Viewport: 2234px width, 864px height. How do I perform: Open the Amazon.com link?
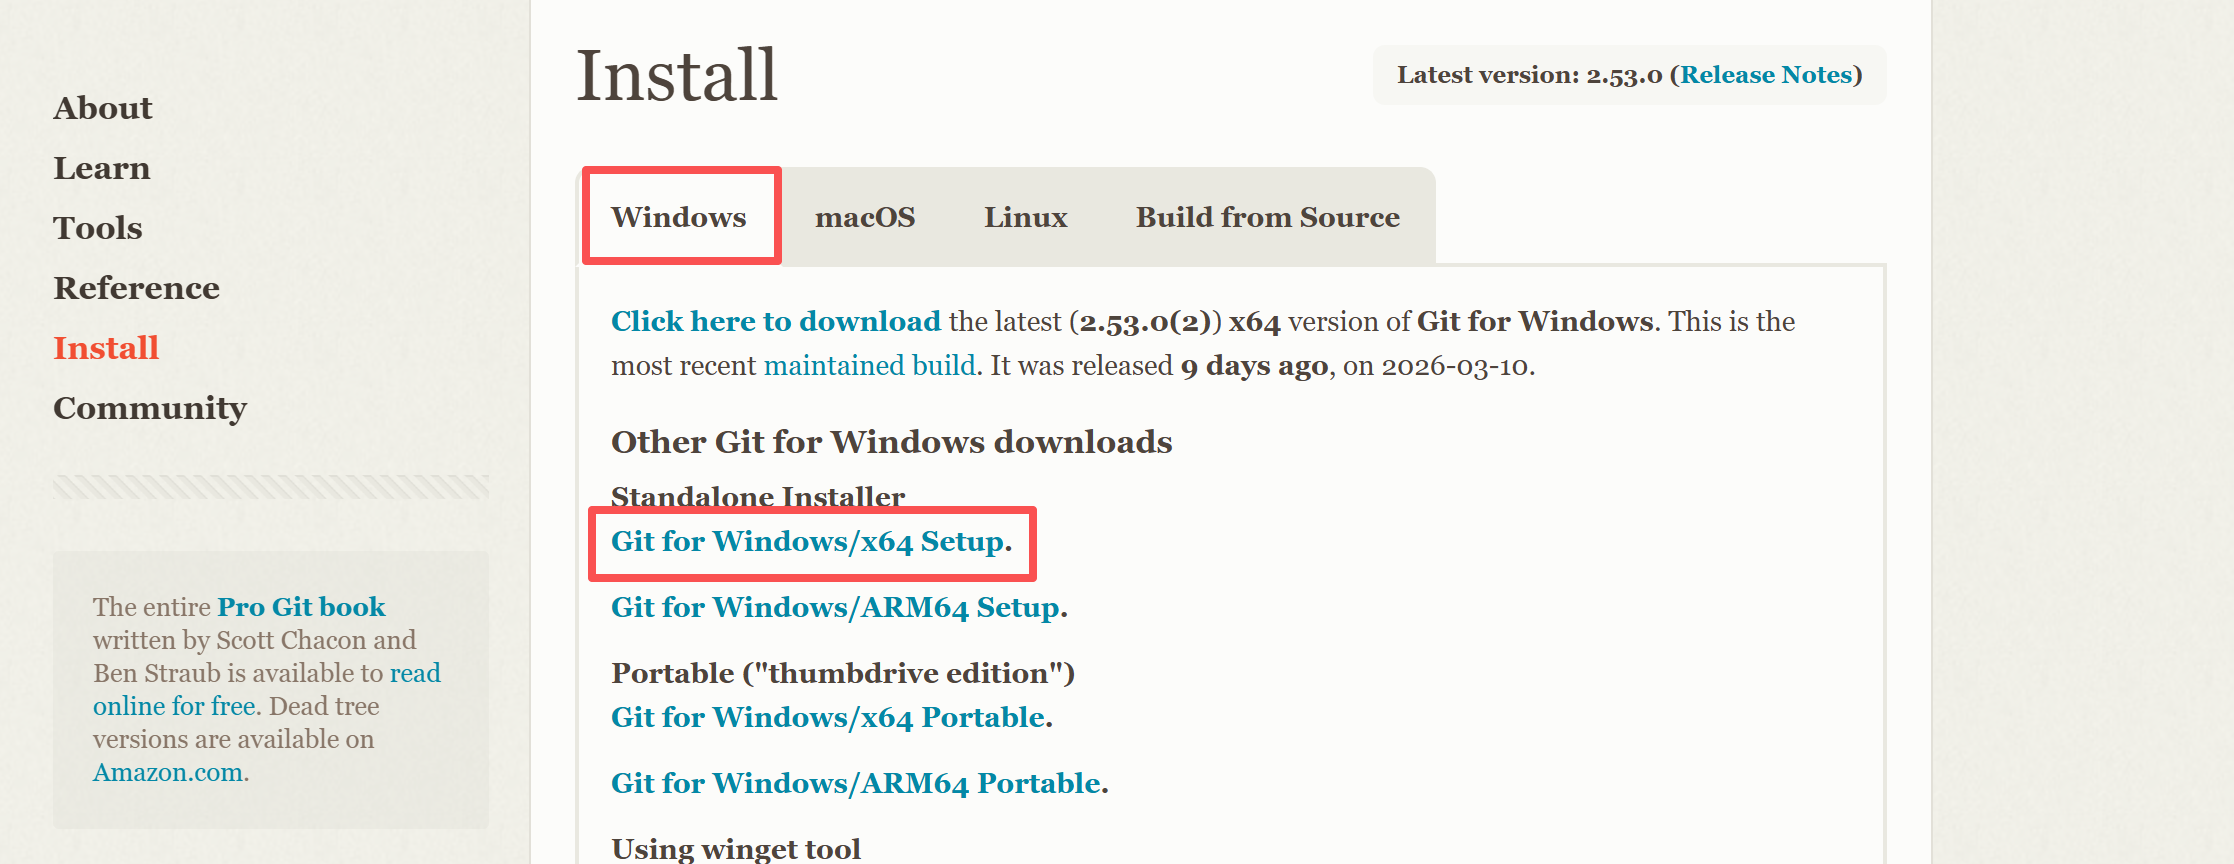[168, 773]
